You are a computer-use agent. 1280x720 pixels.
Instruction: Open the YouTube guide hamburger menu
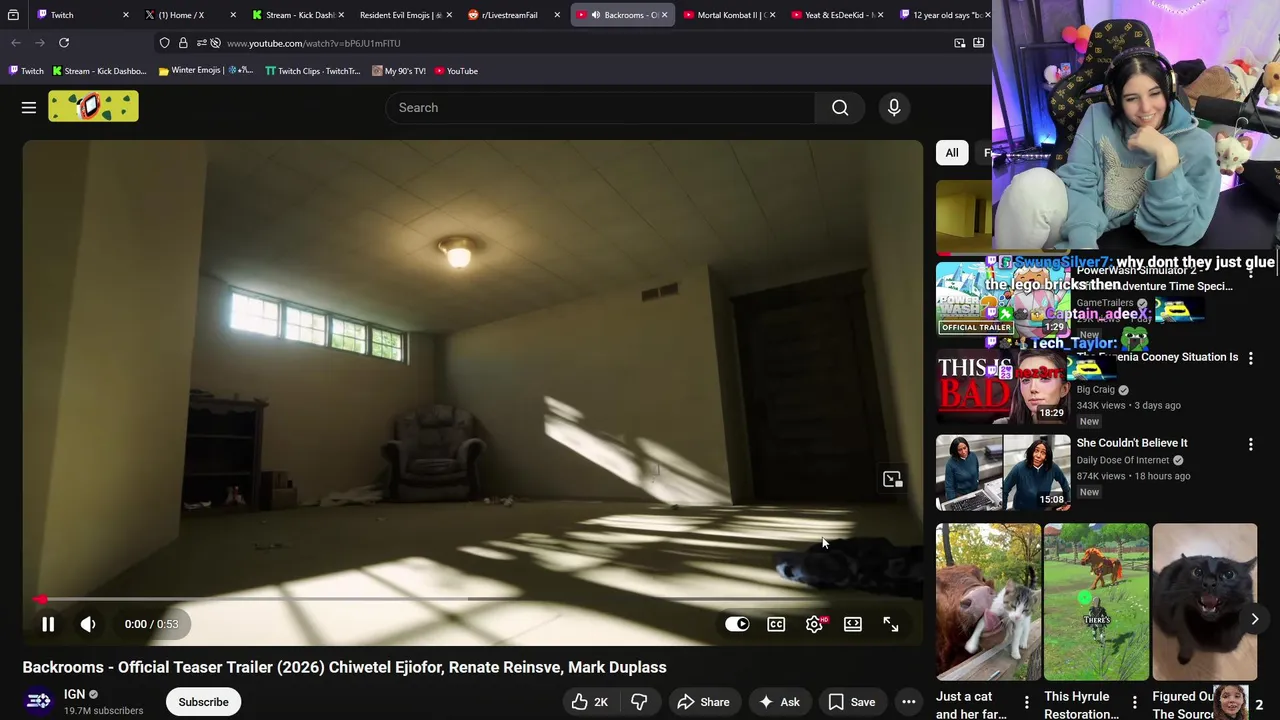[x=29, y=107]
